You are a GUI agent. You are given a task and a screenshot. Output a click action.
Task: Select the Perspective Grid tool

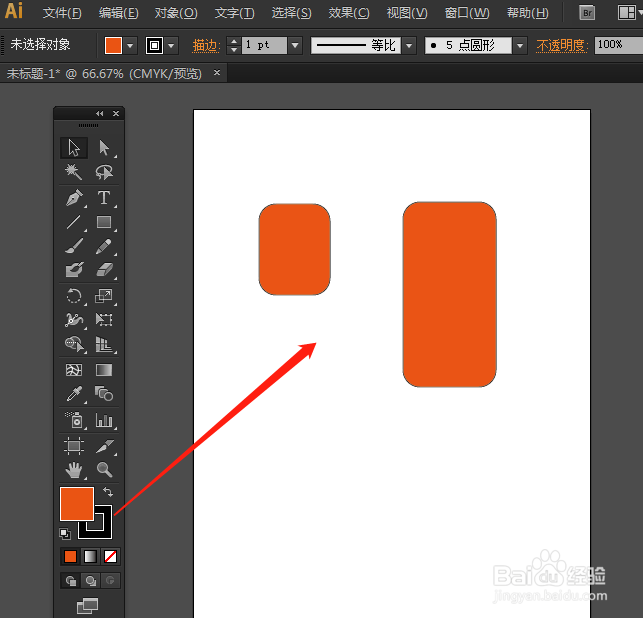coord(104,344)
